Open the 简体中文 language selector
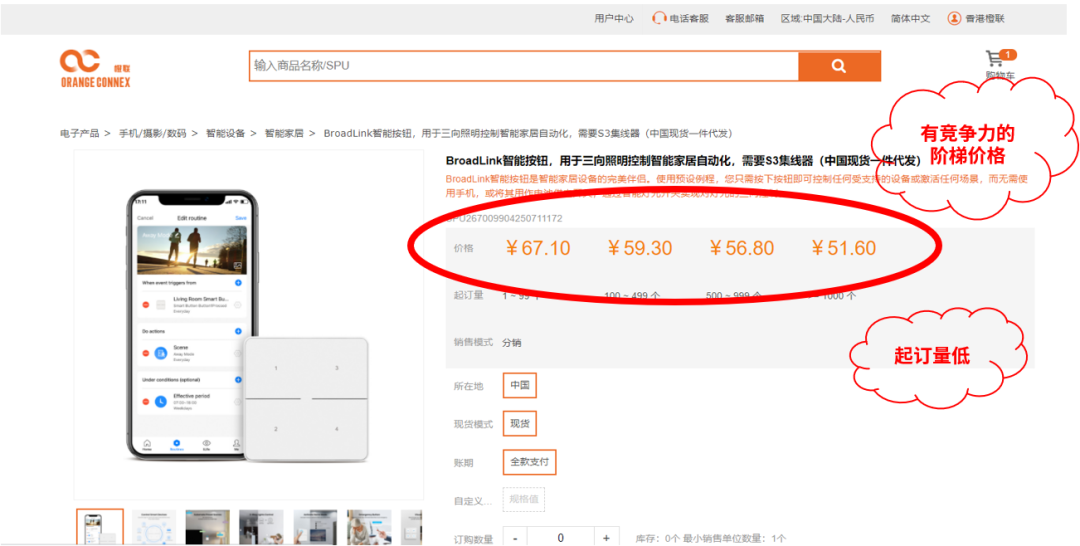The width and height of the screenshot is (1080, 546). [x=911, y=19]
